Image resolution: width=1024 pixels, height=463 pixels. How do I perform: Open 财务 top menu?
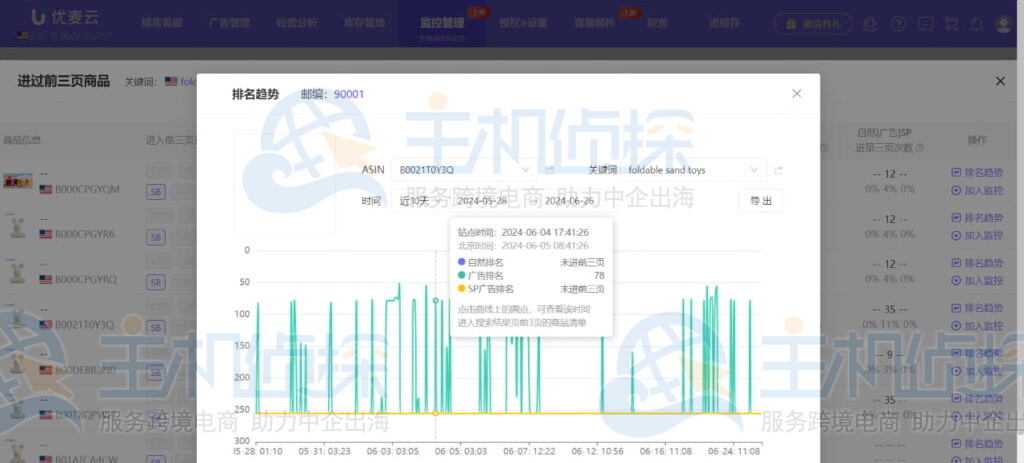pos(658,23)
